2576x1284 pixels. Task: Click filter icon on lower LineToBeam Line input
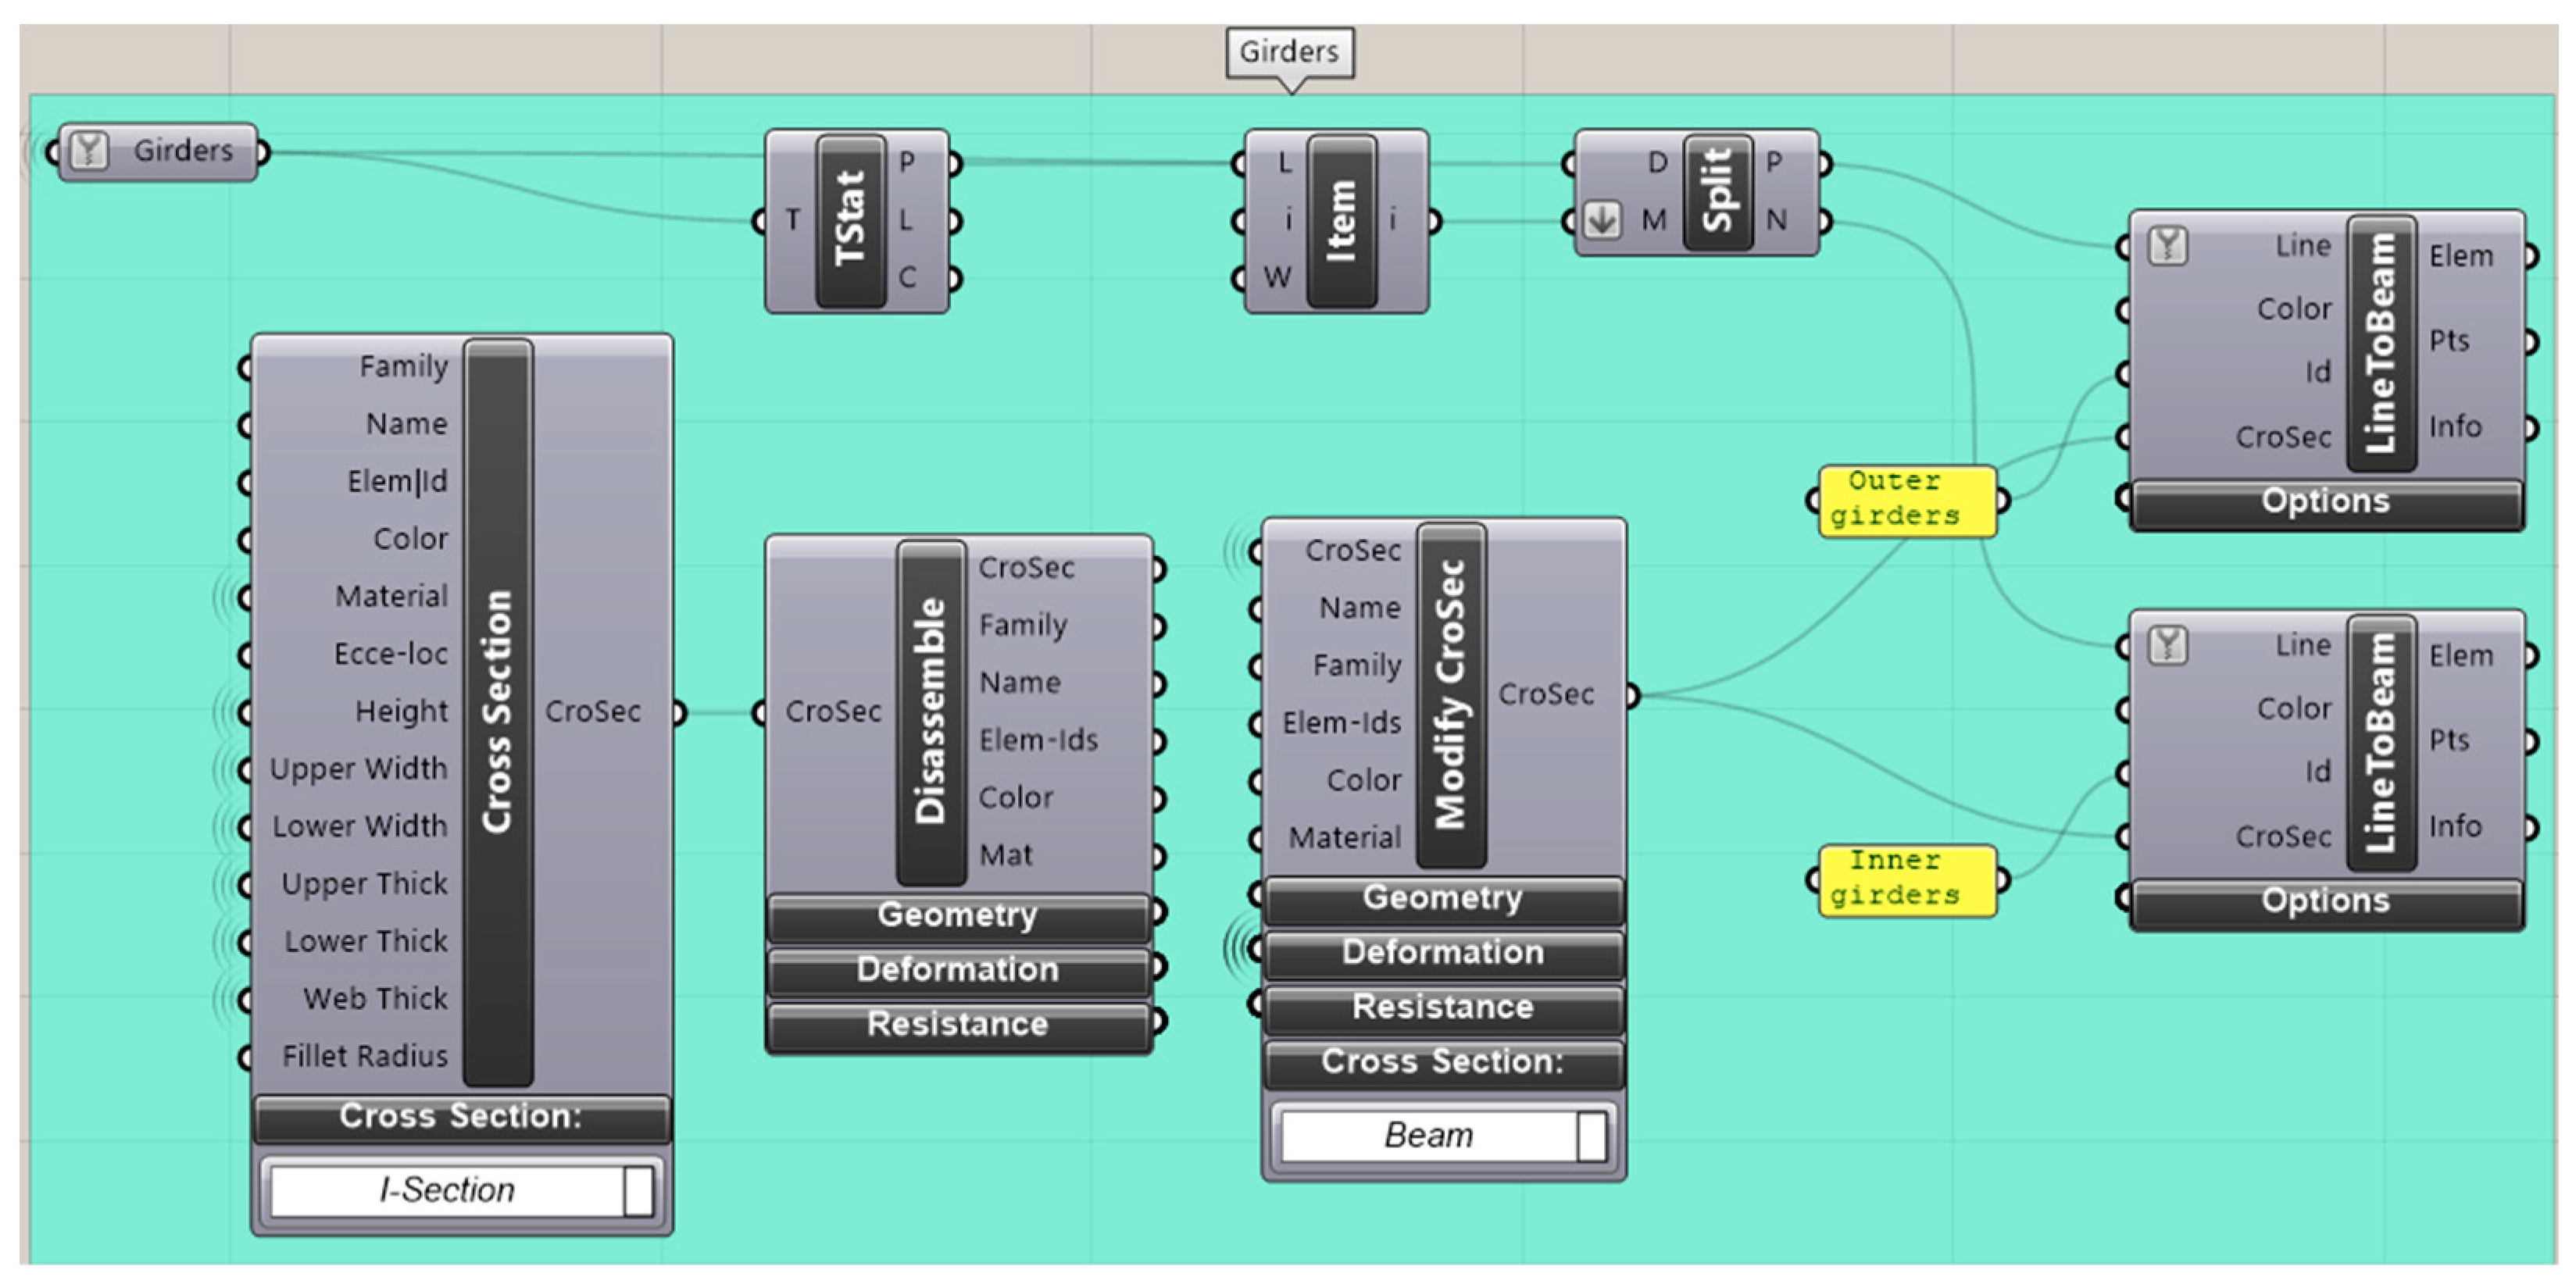pos(2167,645)
